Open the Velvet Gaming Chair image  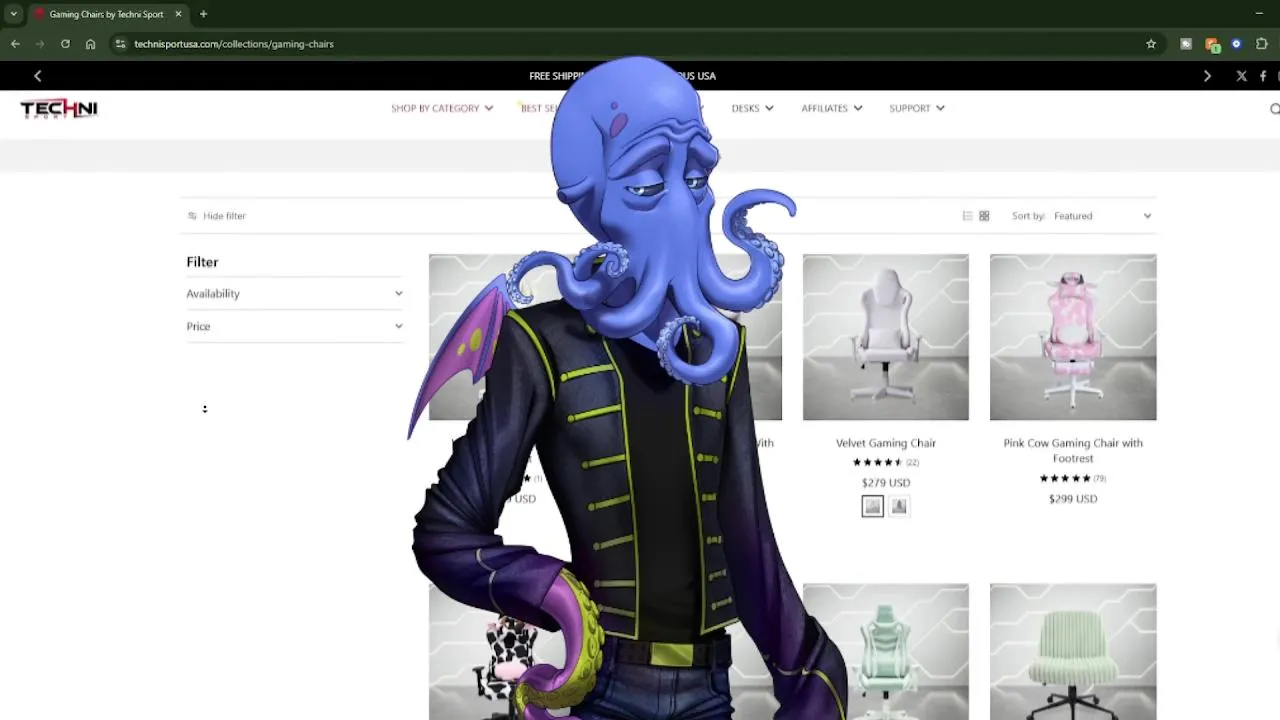886,337
